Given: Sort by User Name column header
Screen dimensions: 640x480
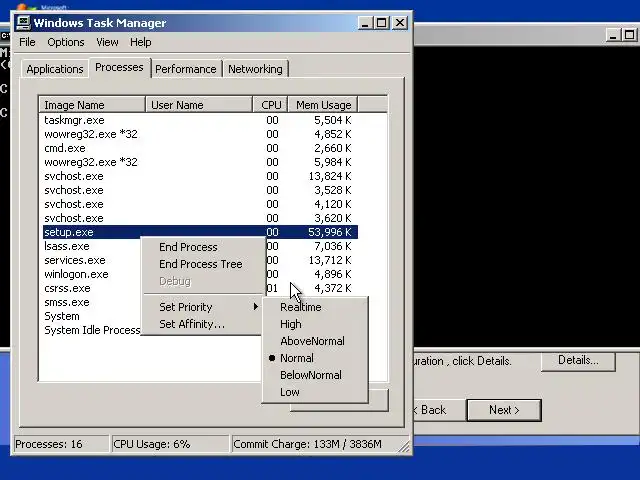Looking at the screenshot, I should pyautogui.click(x=199, y=105).
